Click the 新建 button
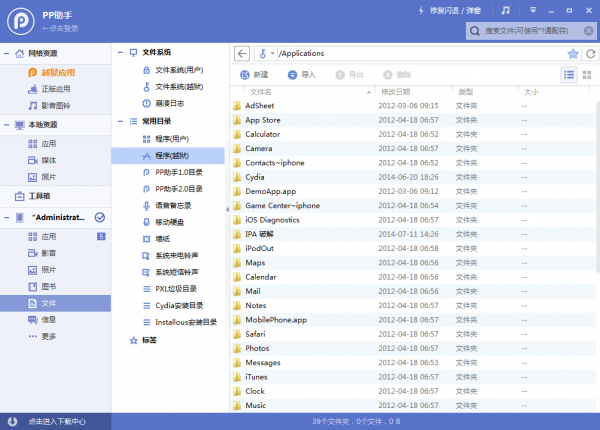The image size is (600, 430). tap(254, 75)
